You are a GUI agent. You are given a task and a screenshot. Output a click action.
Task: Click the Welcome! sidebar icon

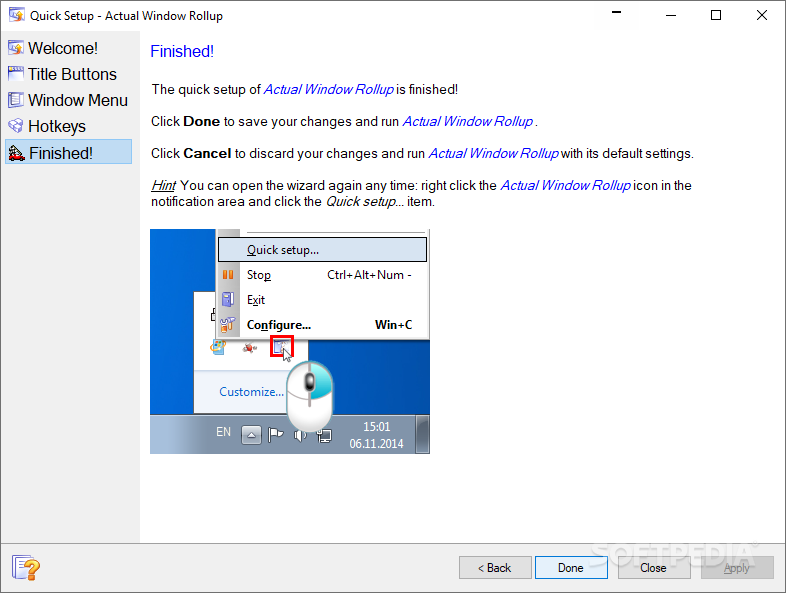16,48
